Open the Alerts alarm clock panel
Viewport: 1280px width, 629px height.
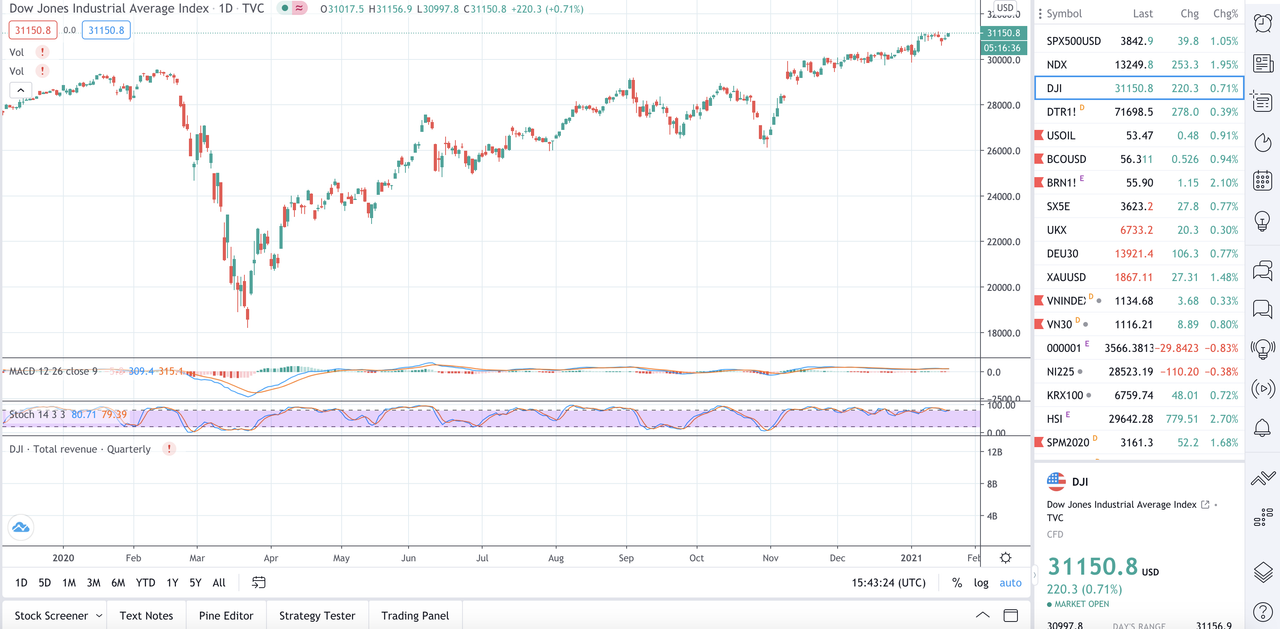click(x=1262, y=22)
